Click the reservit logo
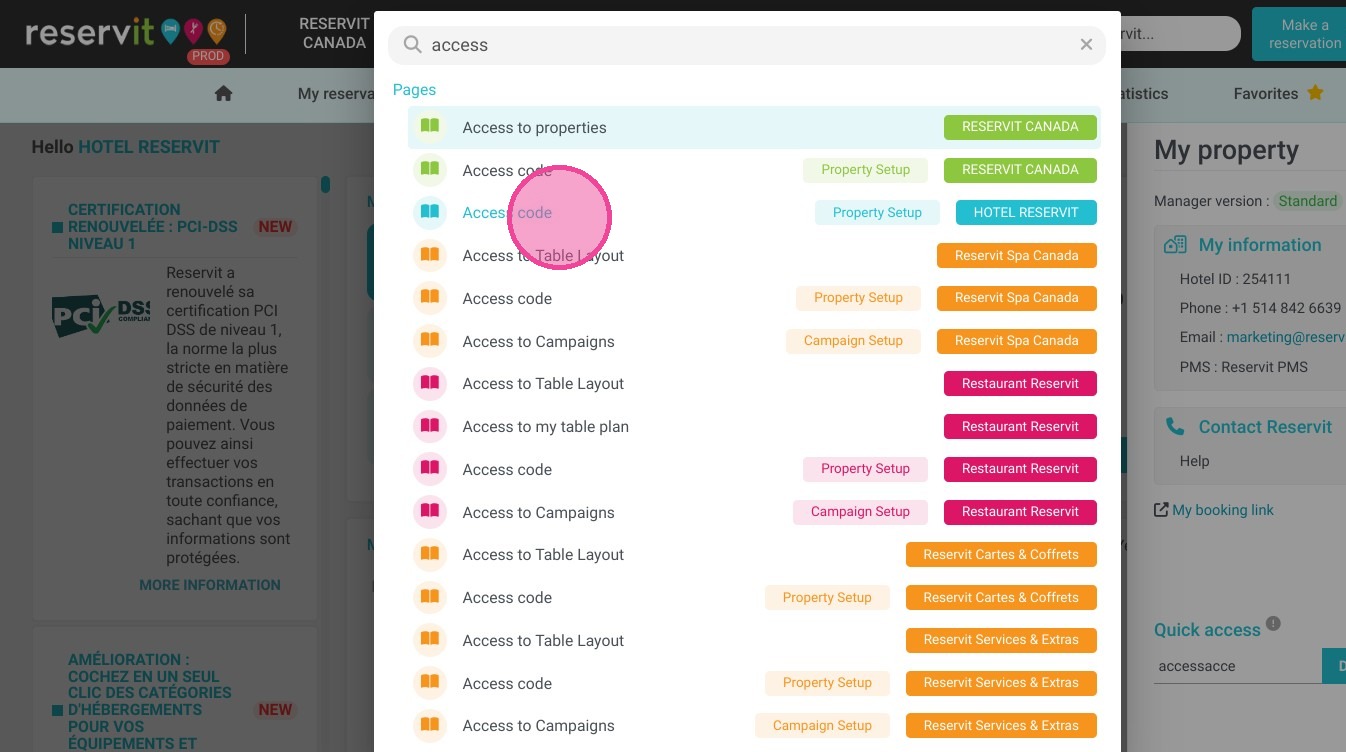This screenshot has width=1346, height=752. (x=125, y=34)
